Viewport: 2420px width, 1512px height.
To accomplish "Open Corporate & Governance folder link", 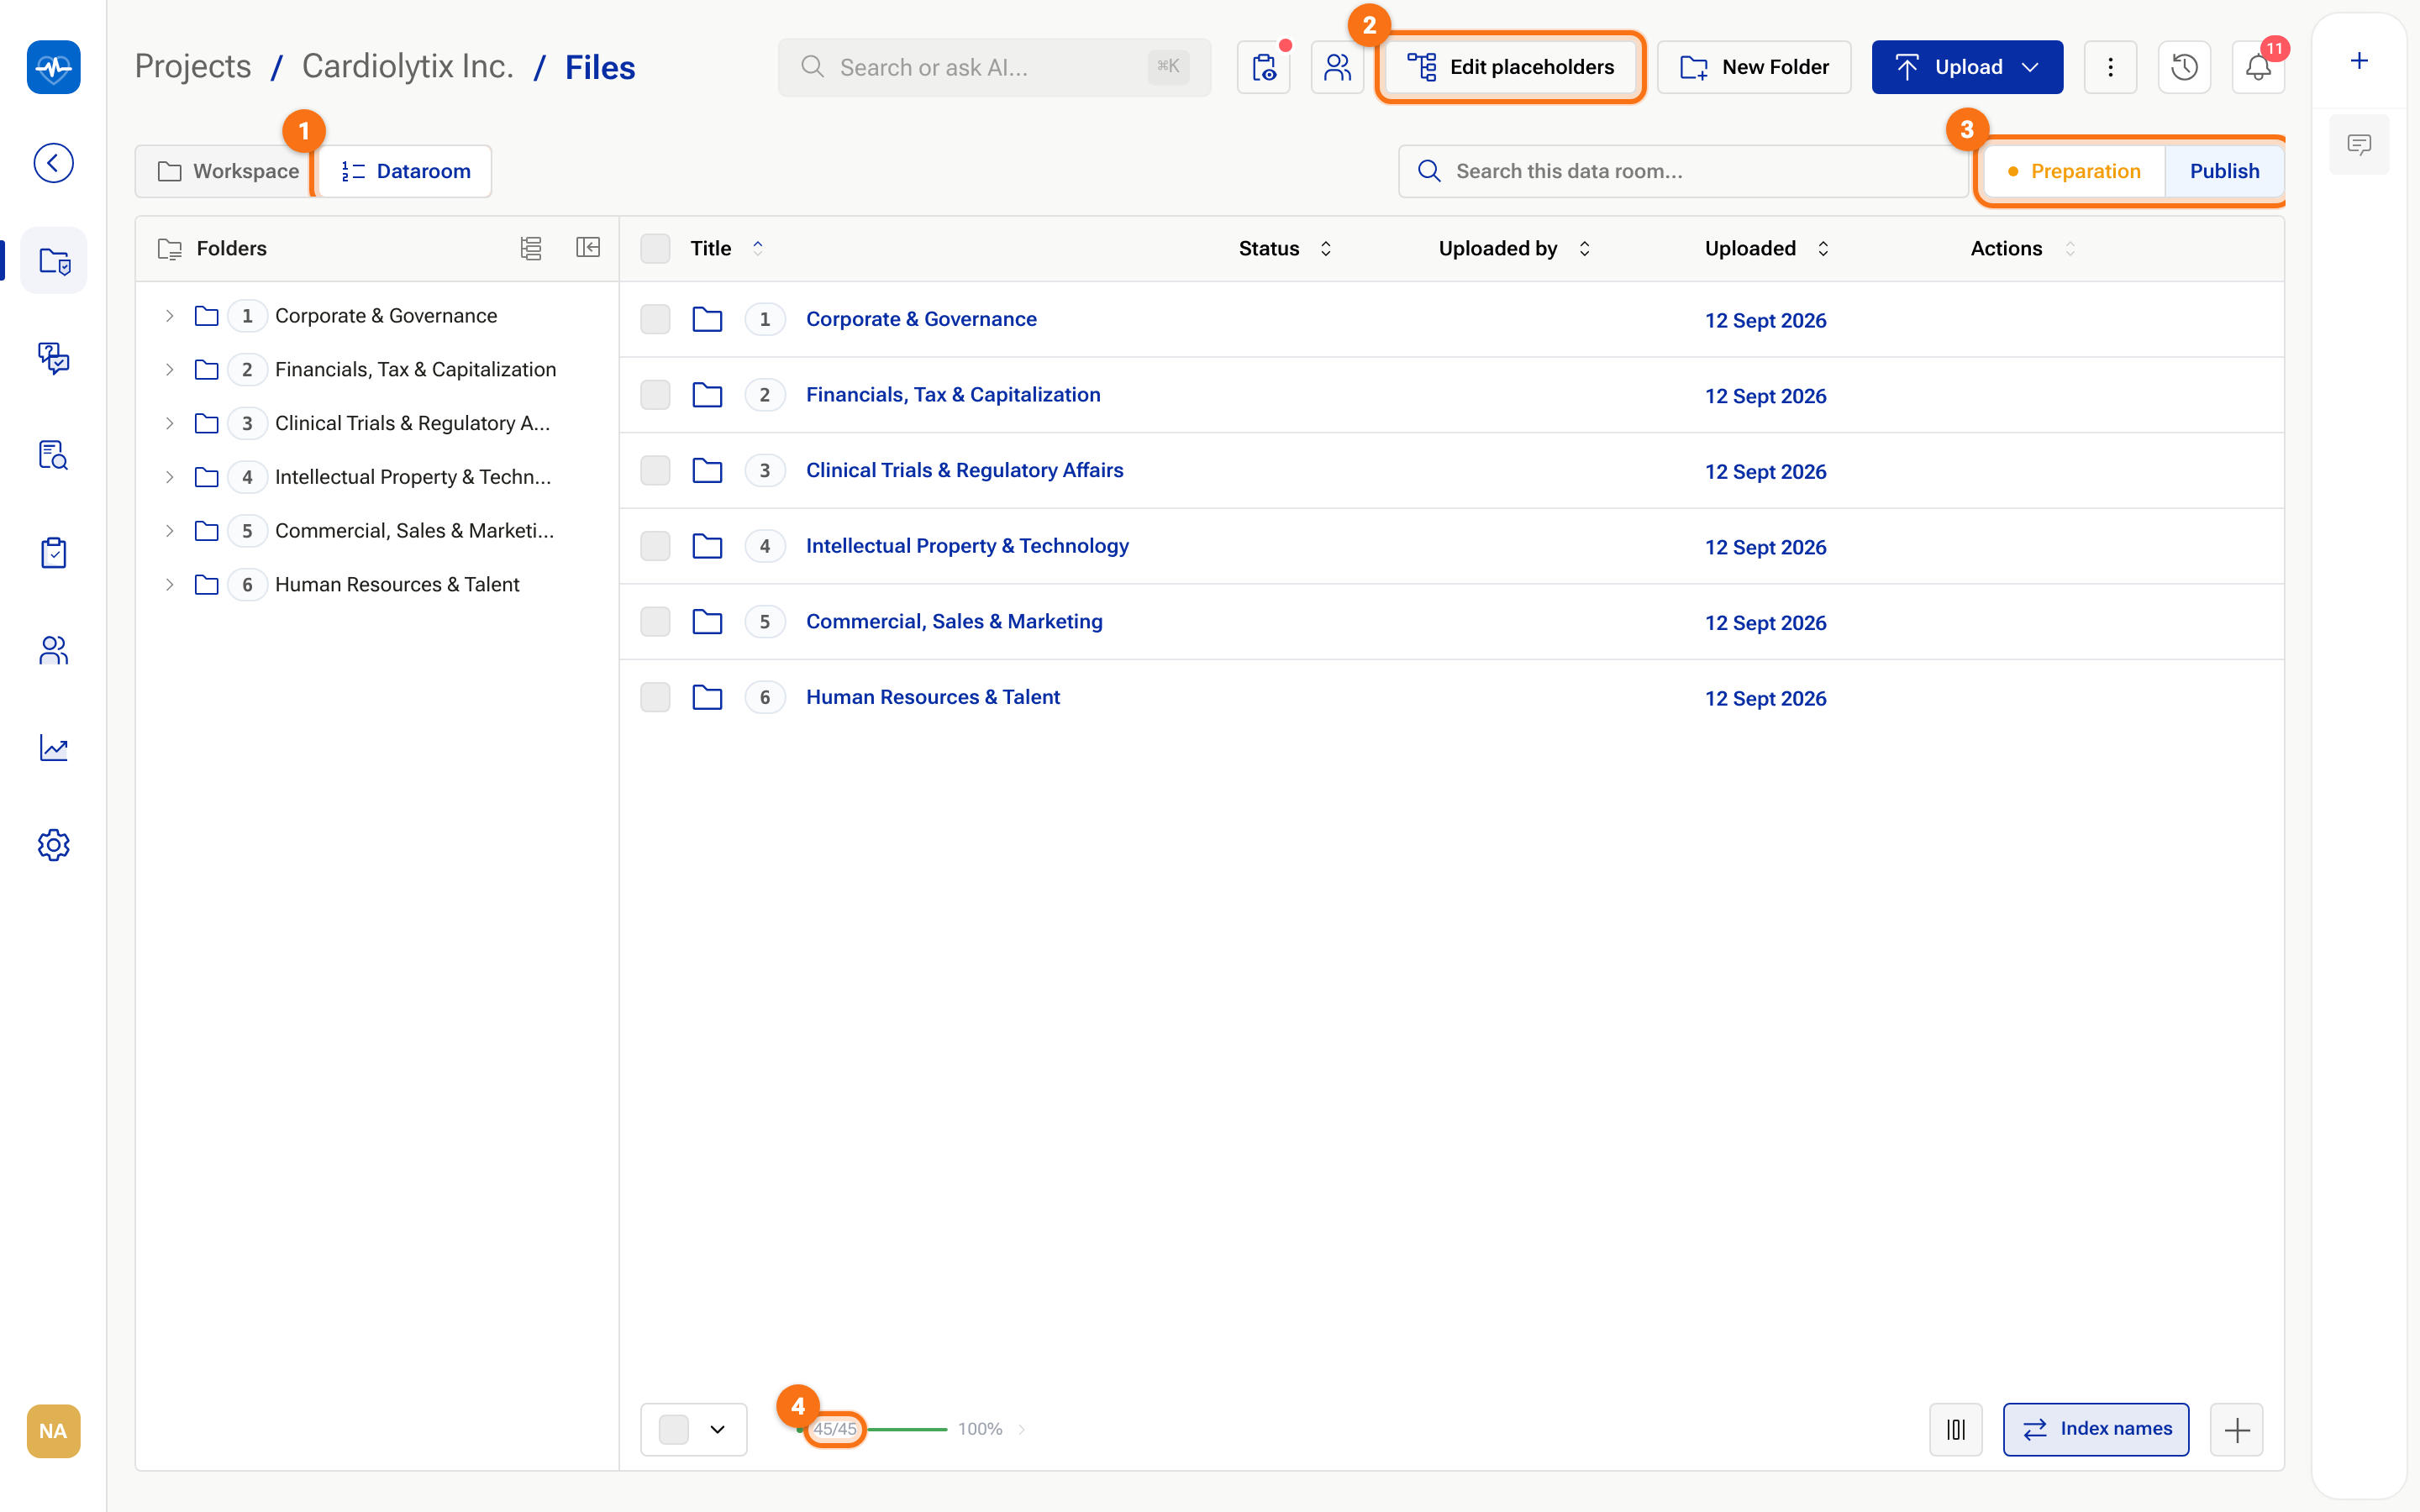I will 921,319.
